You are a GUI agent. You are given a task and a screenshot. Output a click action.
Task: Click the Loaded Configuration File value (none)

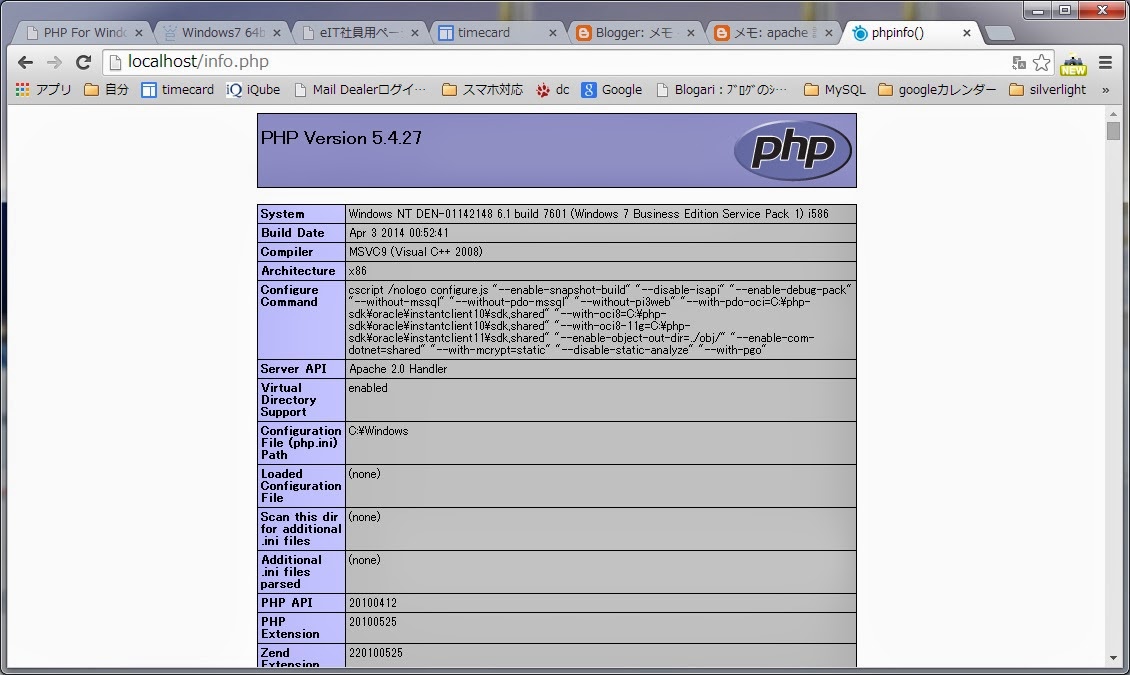pyautogui.click(x=364, y=474)
